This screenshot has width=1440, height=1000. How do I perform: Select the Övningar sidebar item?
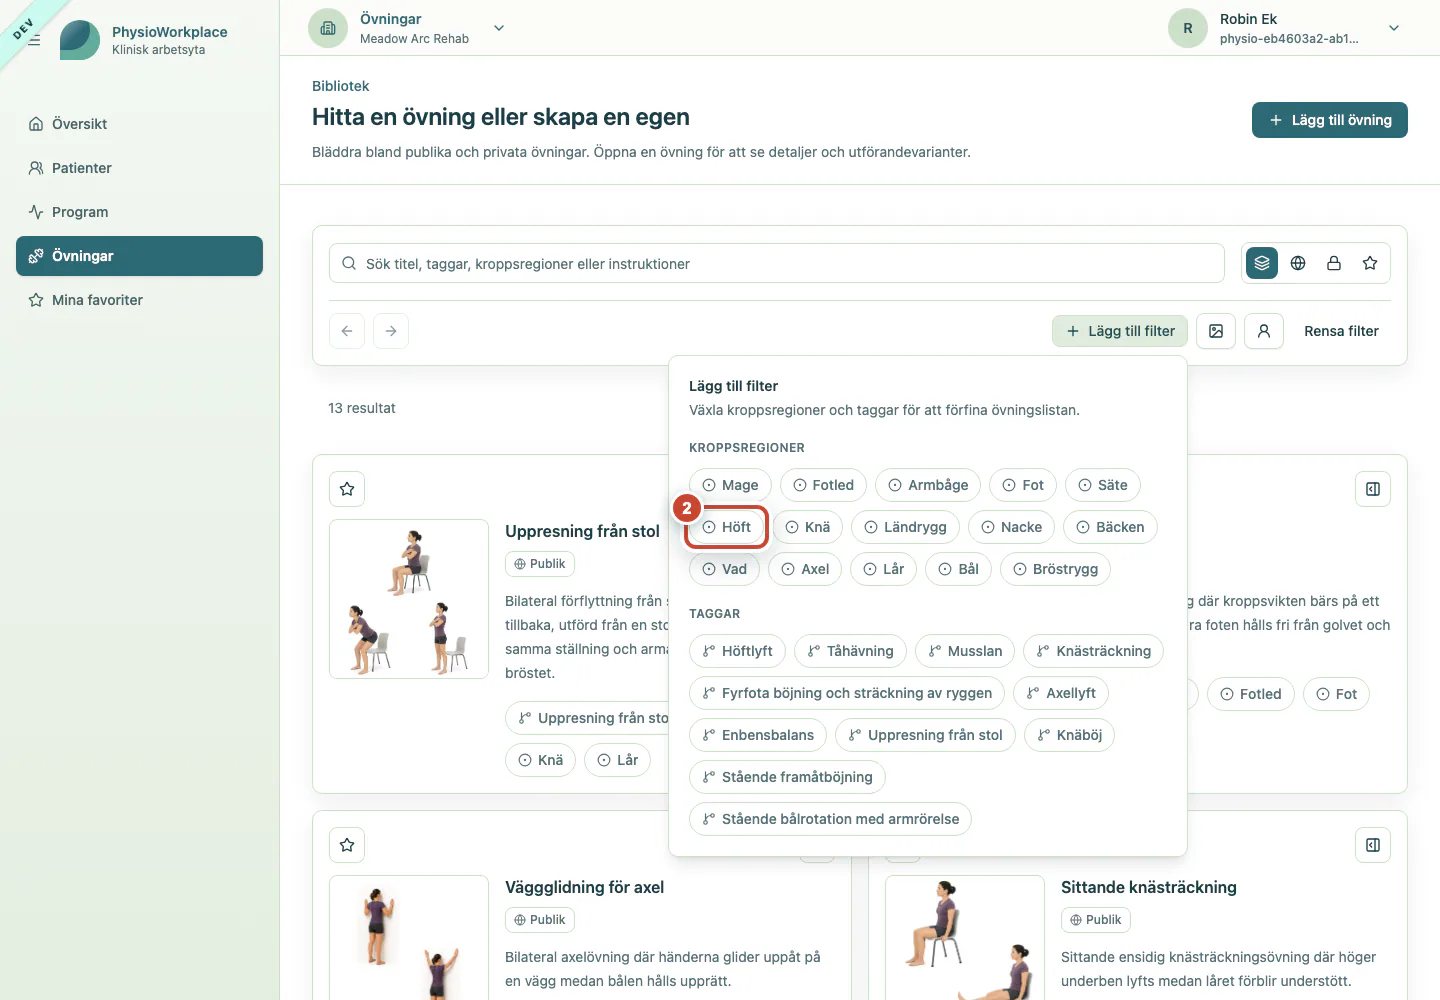click(x=139, y=256)
